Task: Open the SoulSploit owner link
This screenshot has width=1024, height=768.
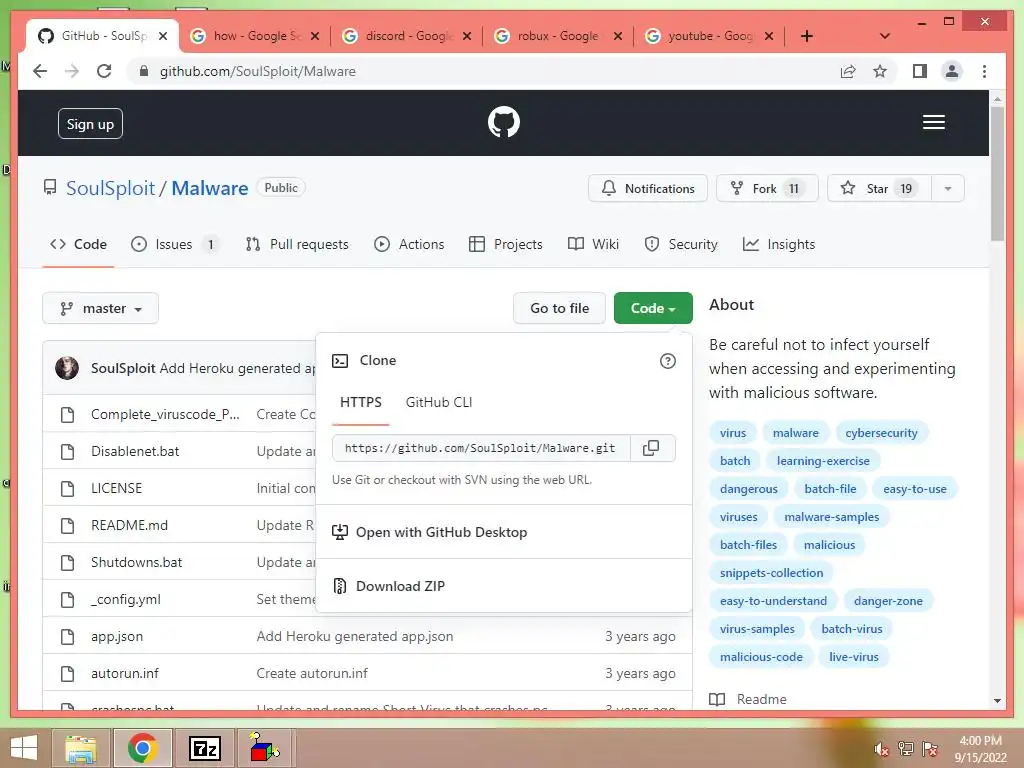Action: 110,188
